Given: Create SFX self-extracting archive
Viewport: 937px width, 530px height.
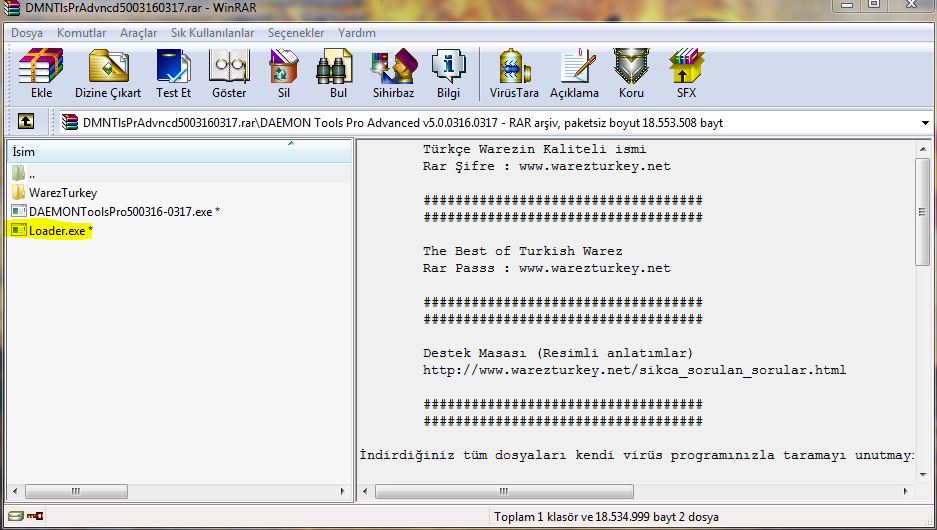Looking at the screenshot, I should point(686,67).
